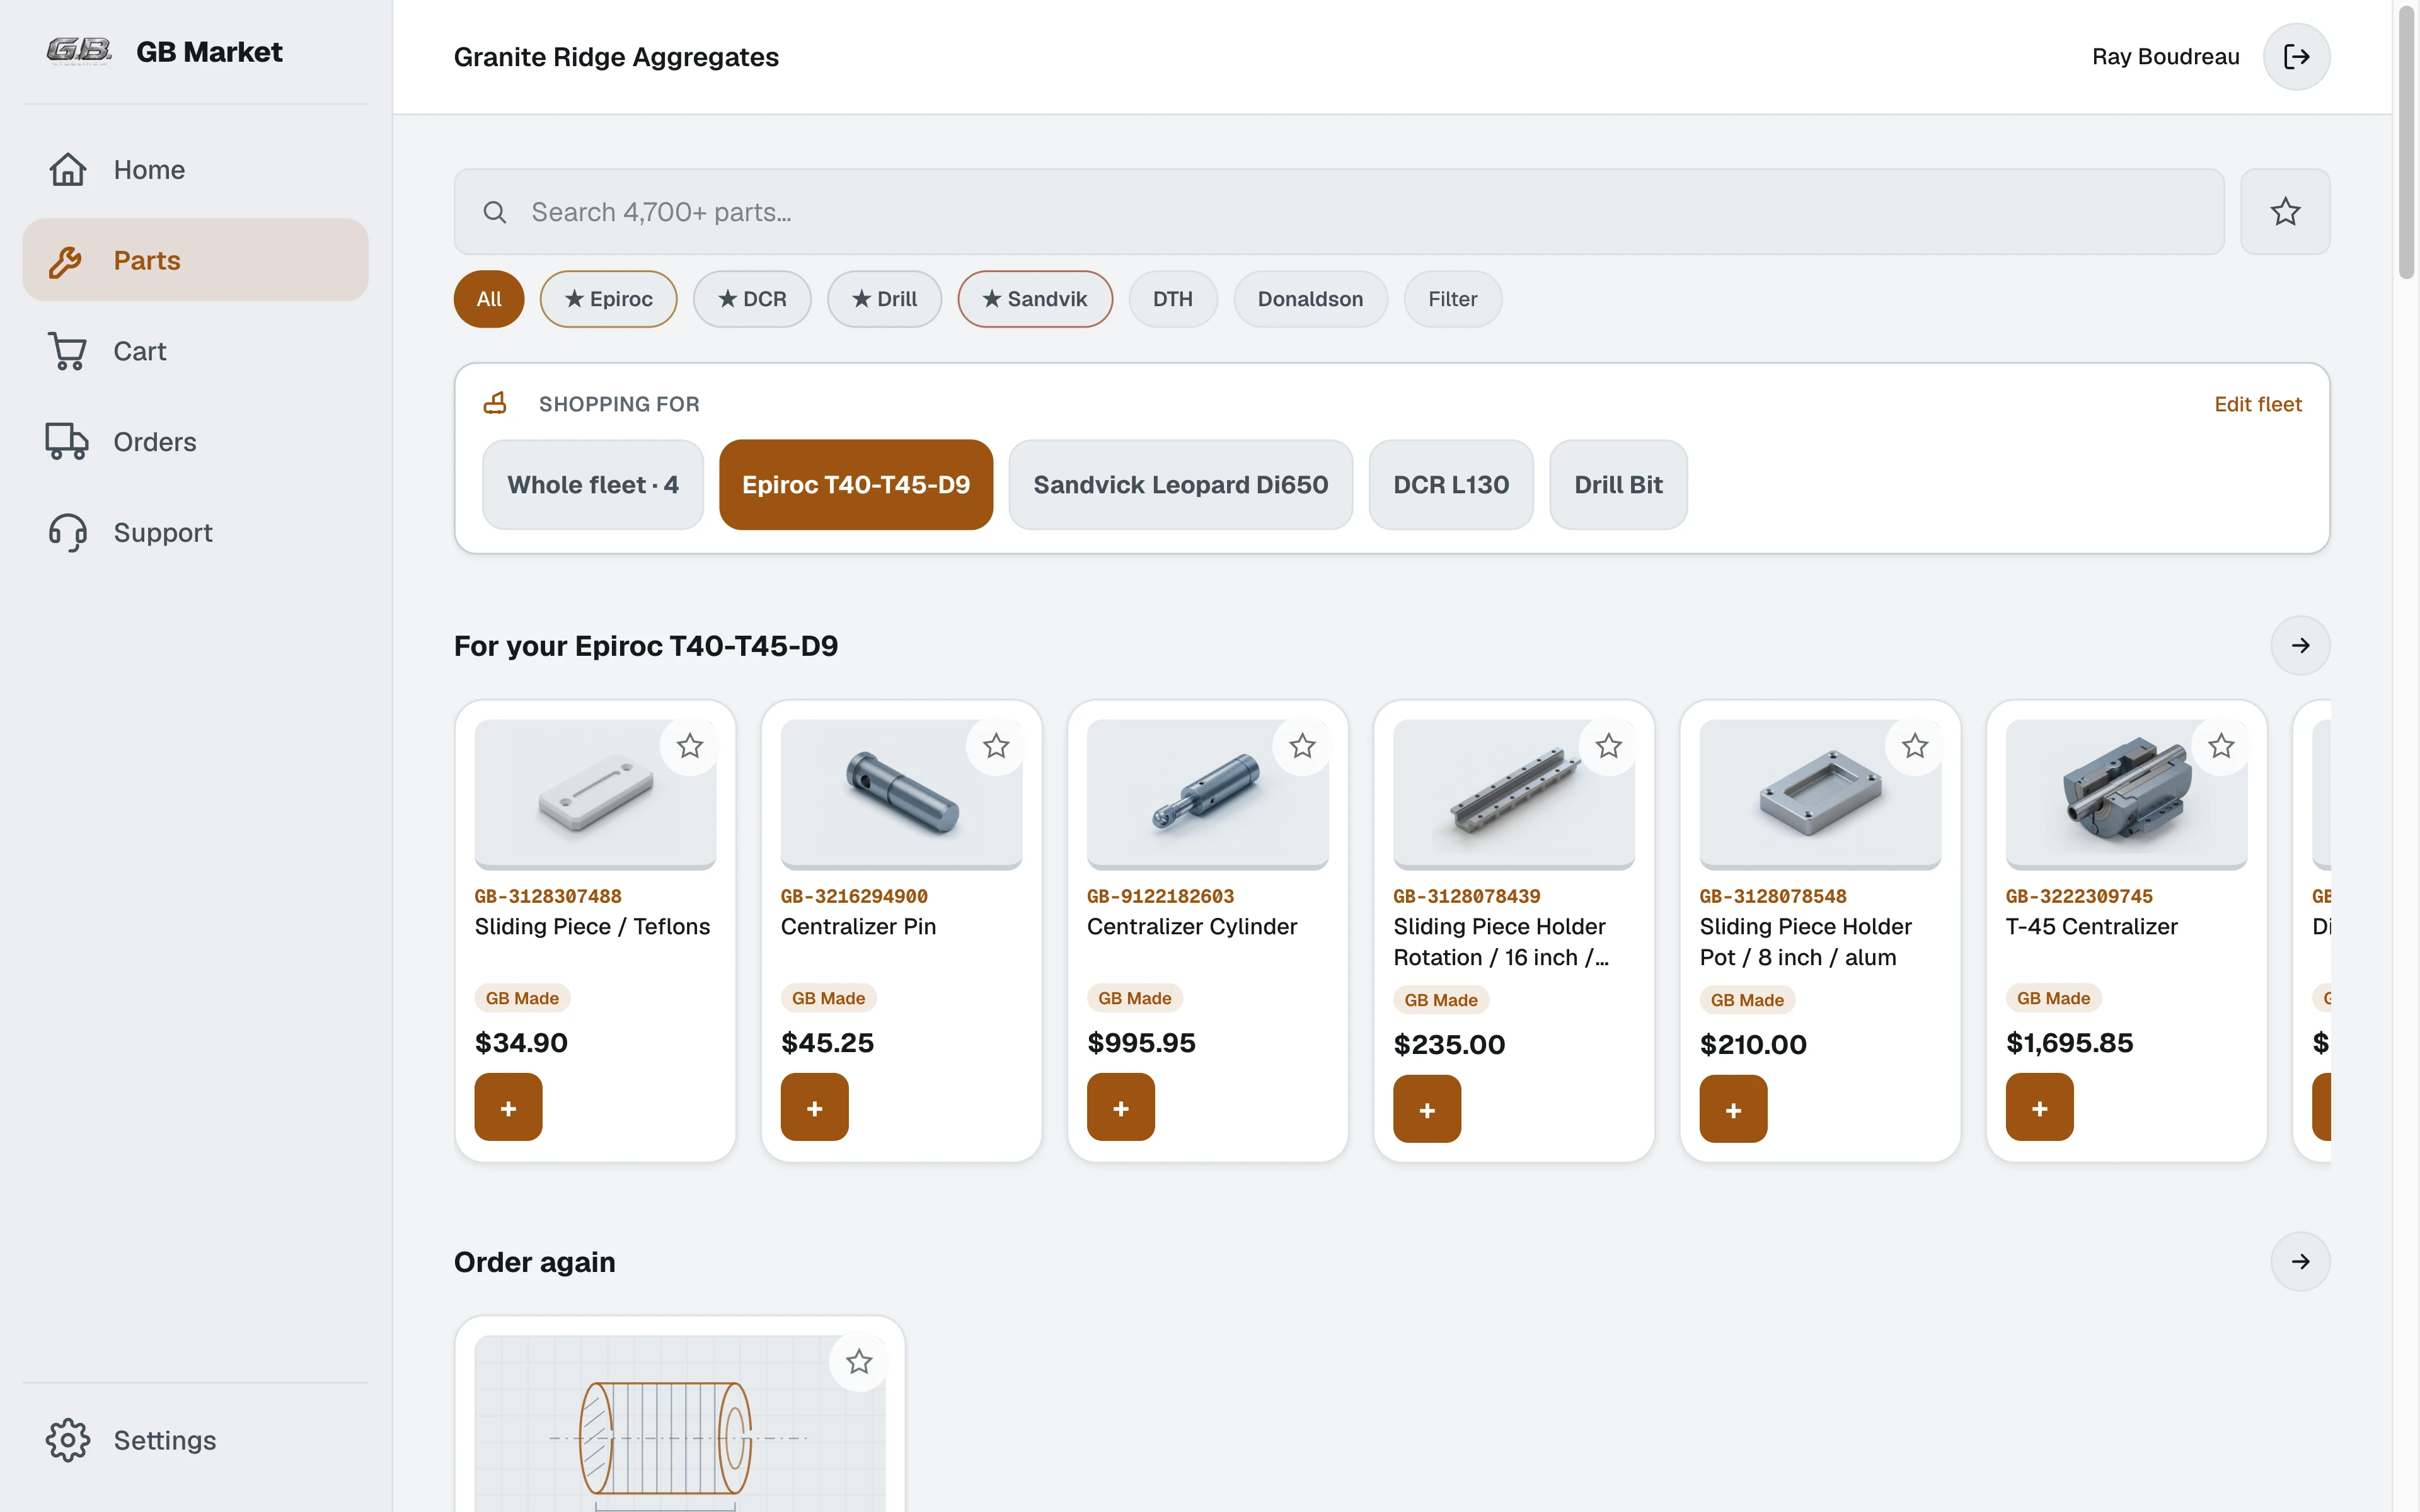Click the $995.95 price
This screenshot has height=1512, width=2420.
point(1141,1043)
